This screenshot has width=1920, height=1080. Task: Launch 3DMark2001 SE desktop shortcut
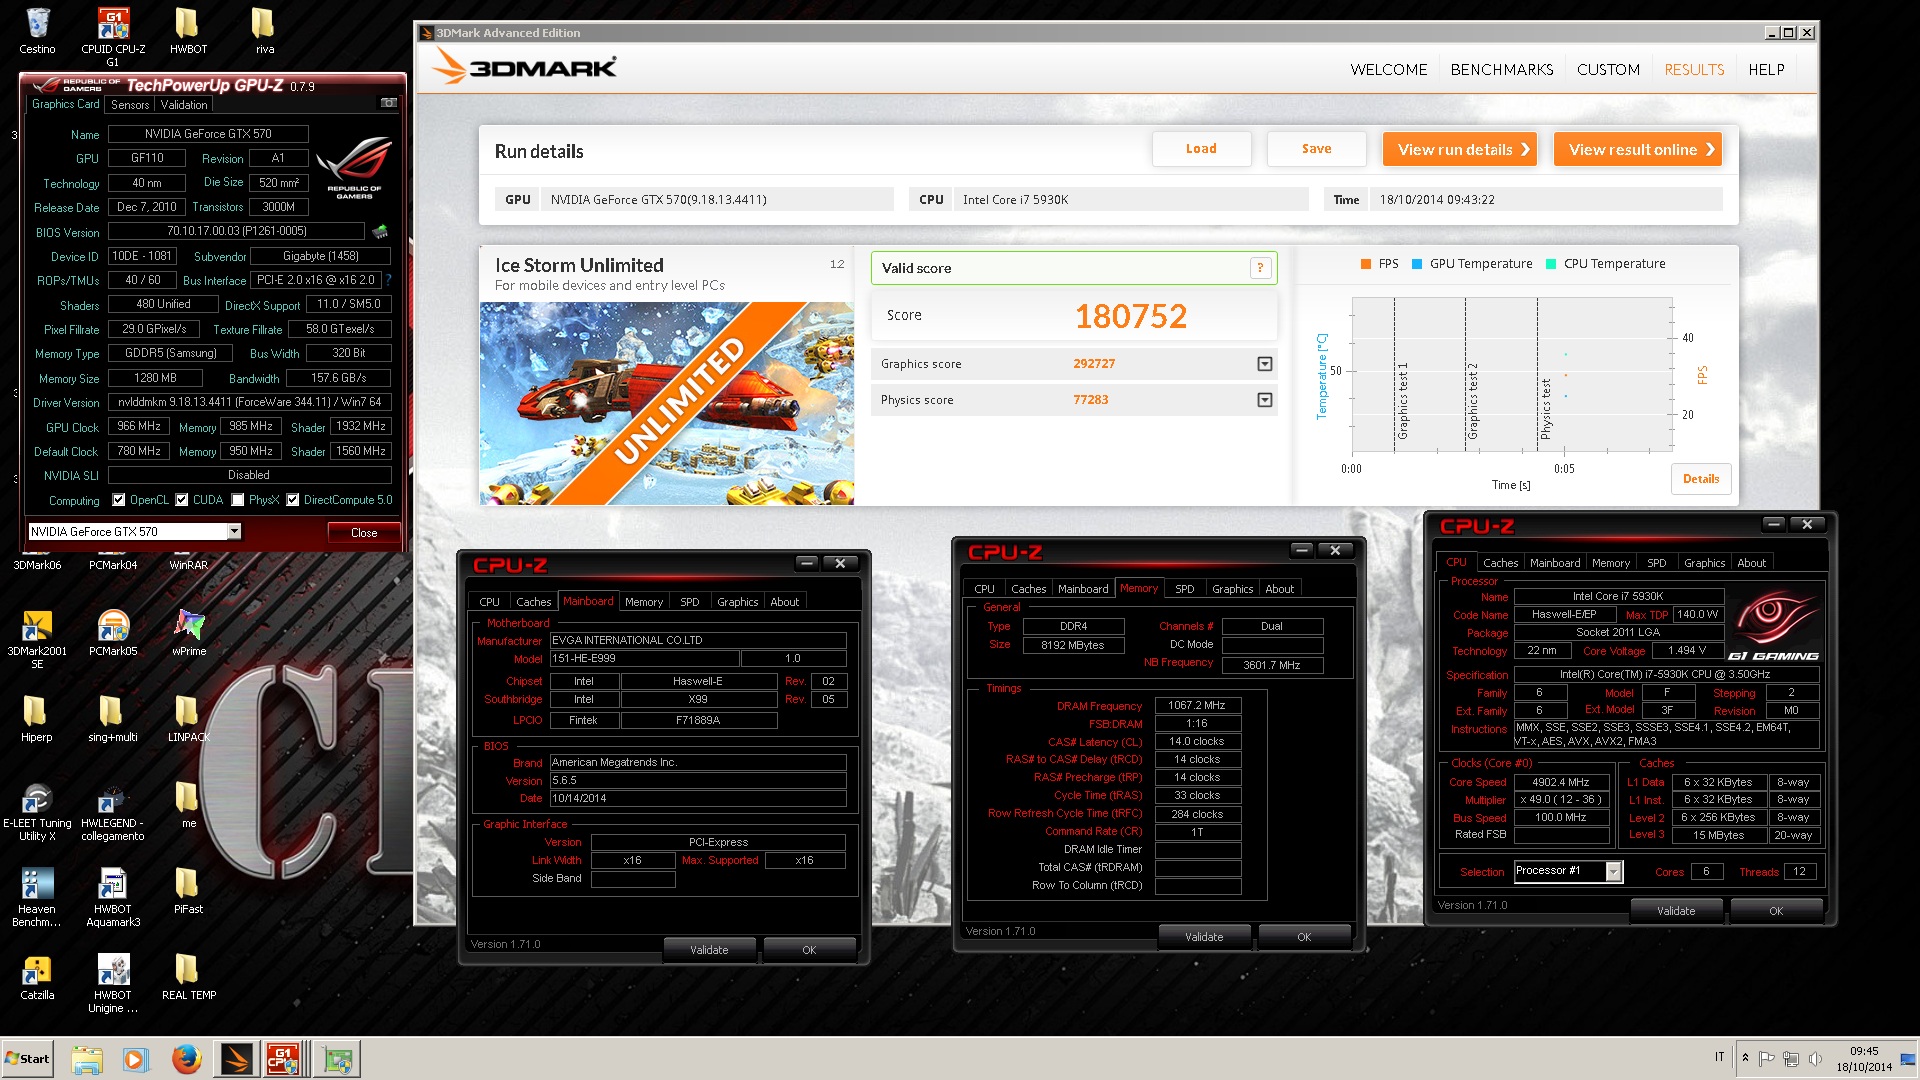pyautogui.click(x=37, y=638)
